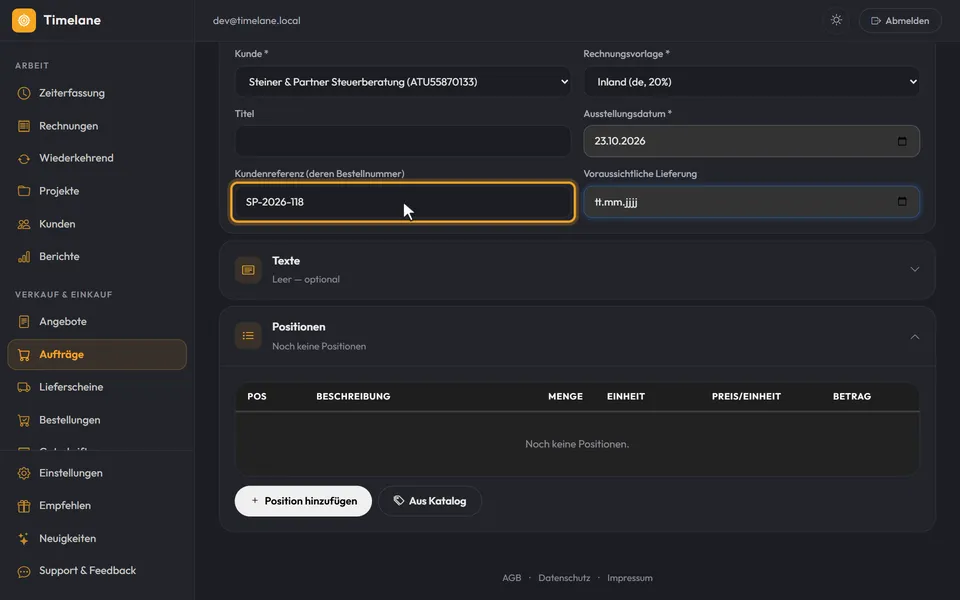Click the Voraussichtliche Lieferung date field
The image size is (960, 600).
(751, 201)
